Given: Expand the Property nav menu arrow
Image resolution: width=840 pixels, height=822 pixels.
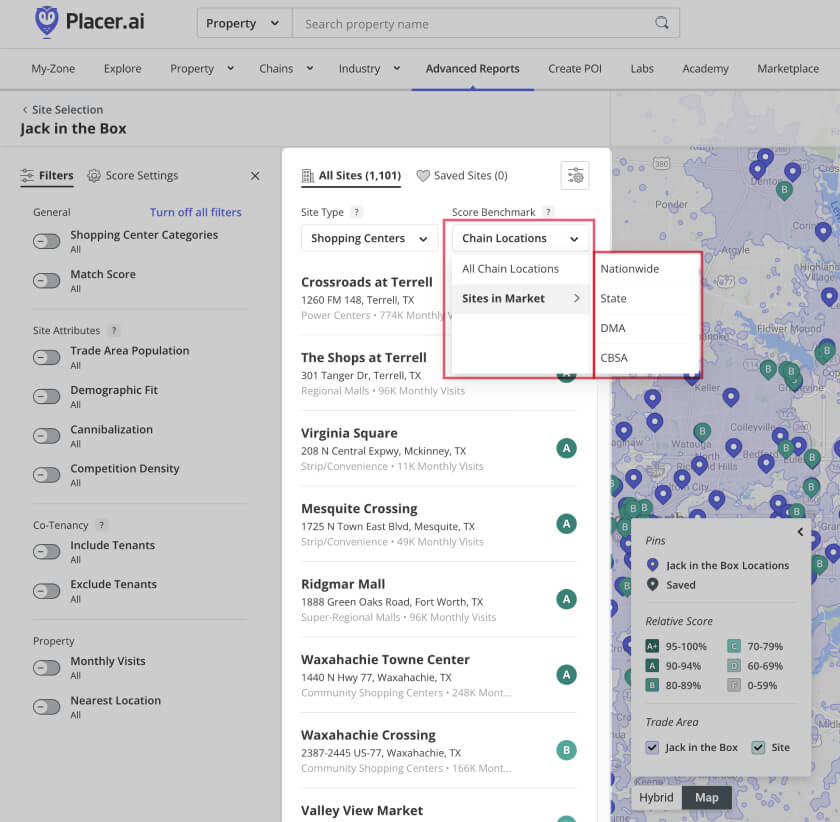Looking at the screenshot, I should 230,68.
